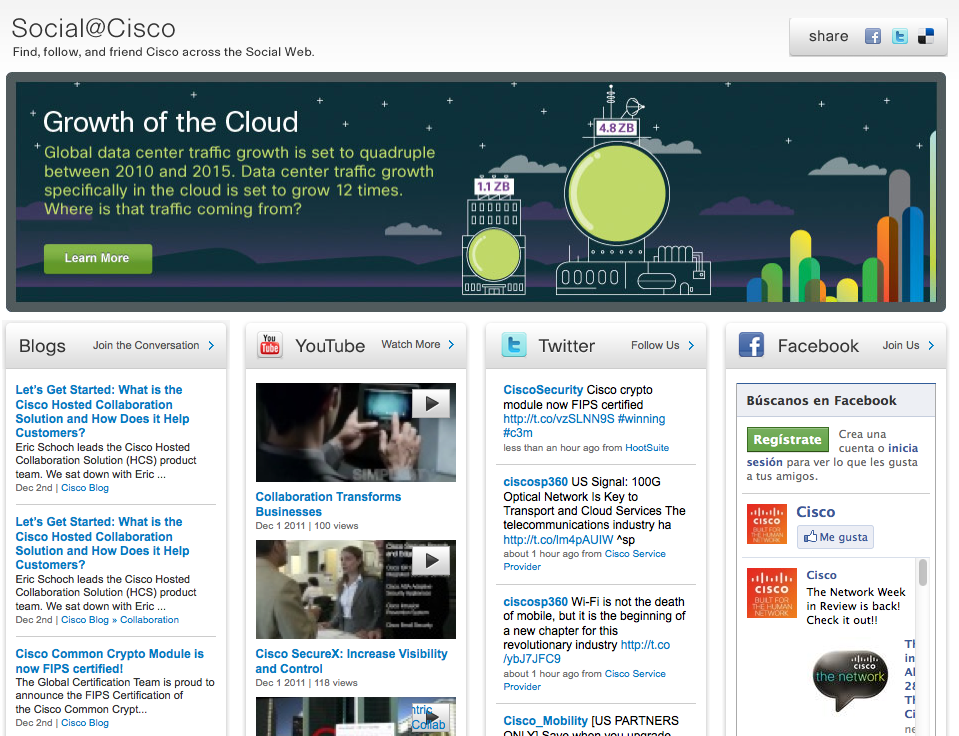Open ciscosp360 handle on Wi-Fi tweet

tap(535, 601)
